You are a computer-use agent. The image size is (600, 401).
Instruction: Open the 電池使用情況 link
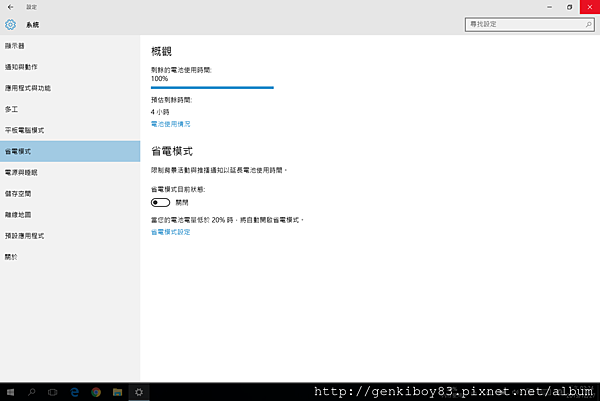point(171,124)
